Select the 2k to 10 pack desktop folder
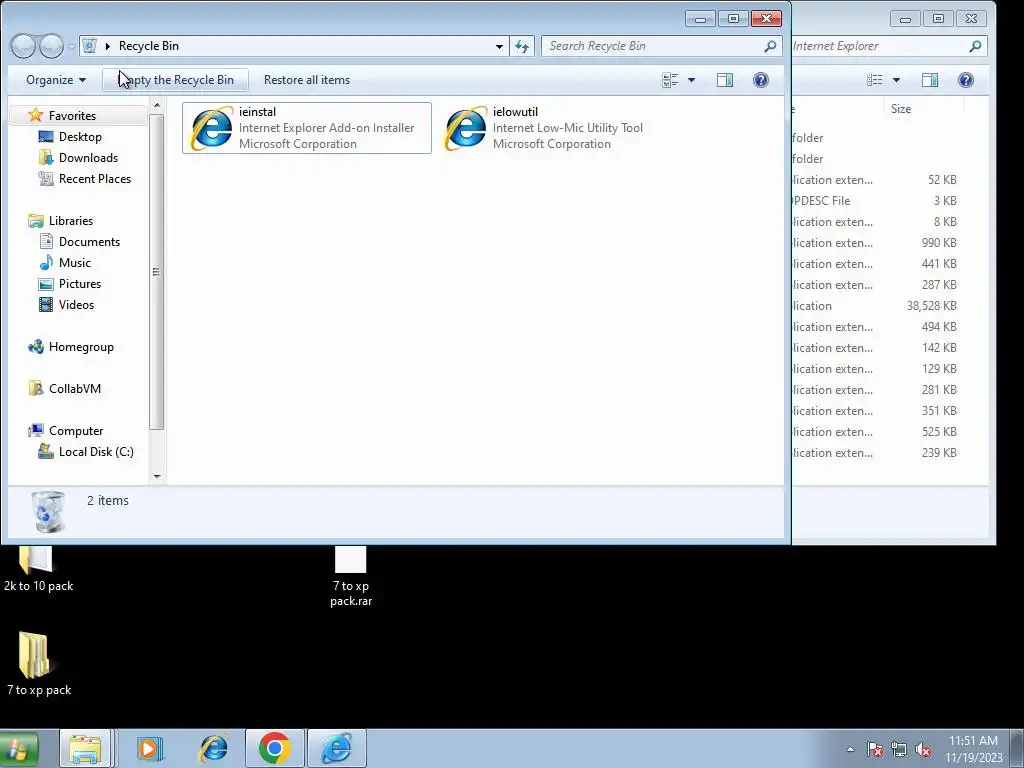The image size is (1024, 768). pyautogui.click(x=38, y=569)
